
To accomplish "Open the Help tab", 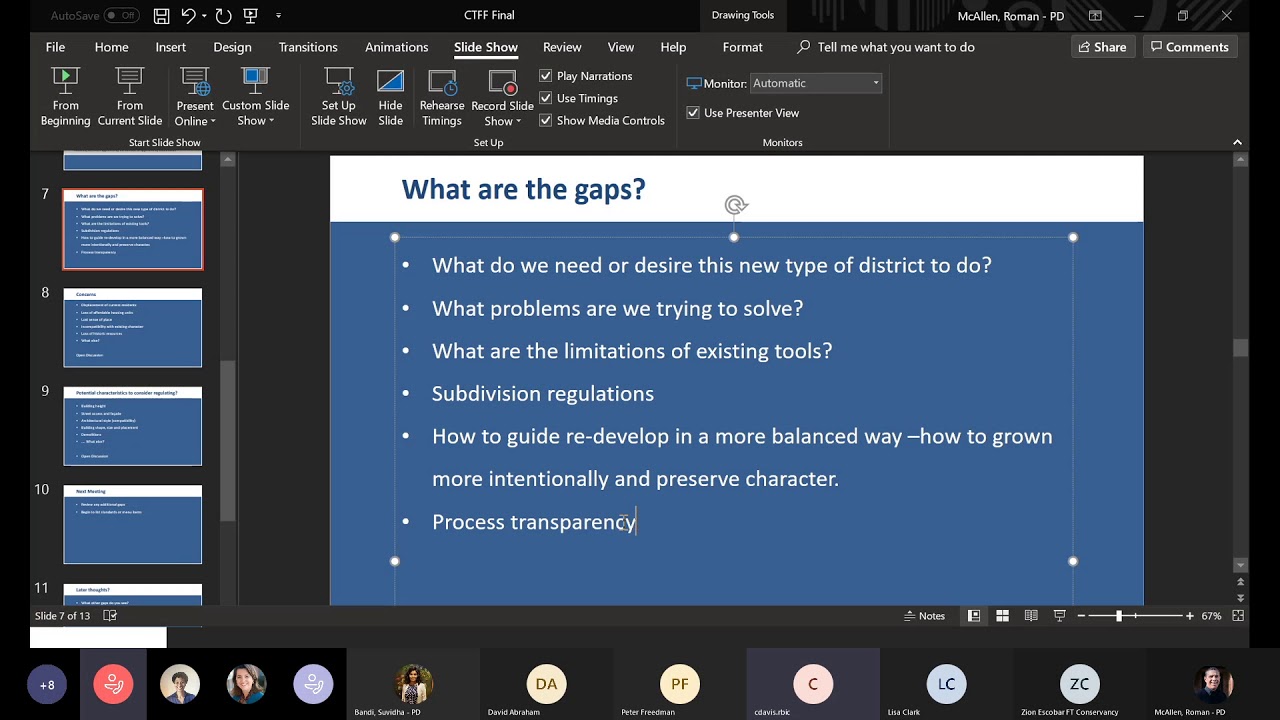I will click(x=673, y=47).
